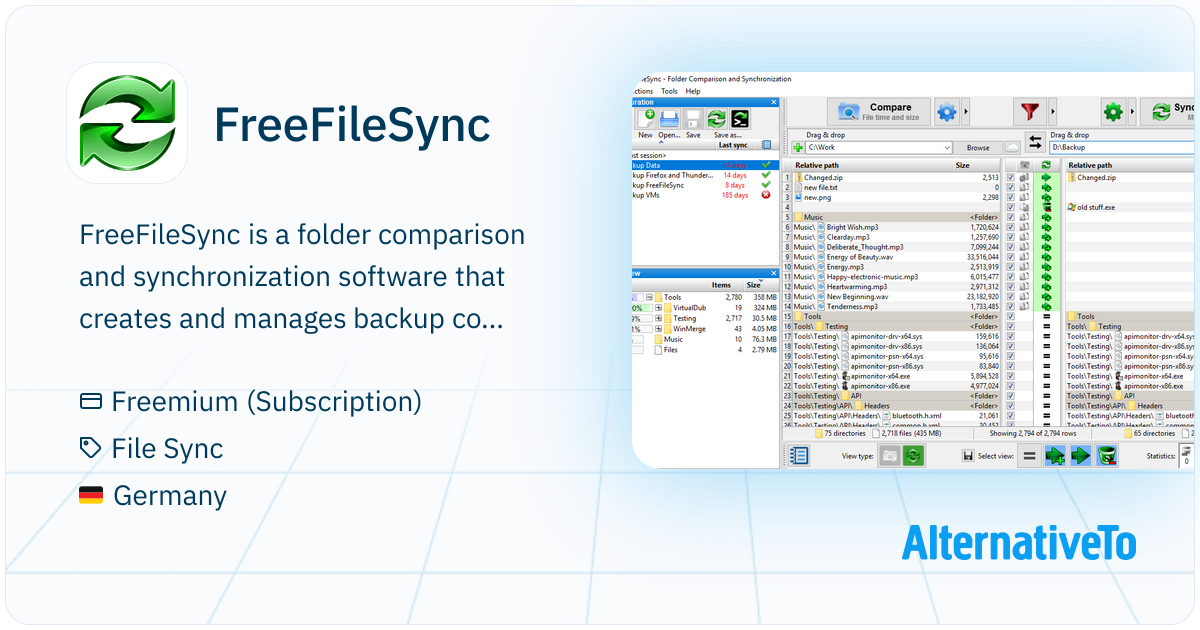Sort Overview by Size column
This screenshot has height=630, width=1200.
[753, 285]
